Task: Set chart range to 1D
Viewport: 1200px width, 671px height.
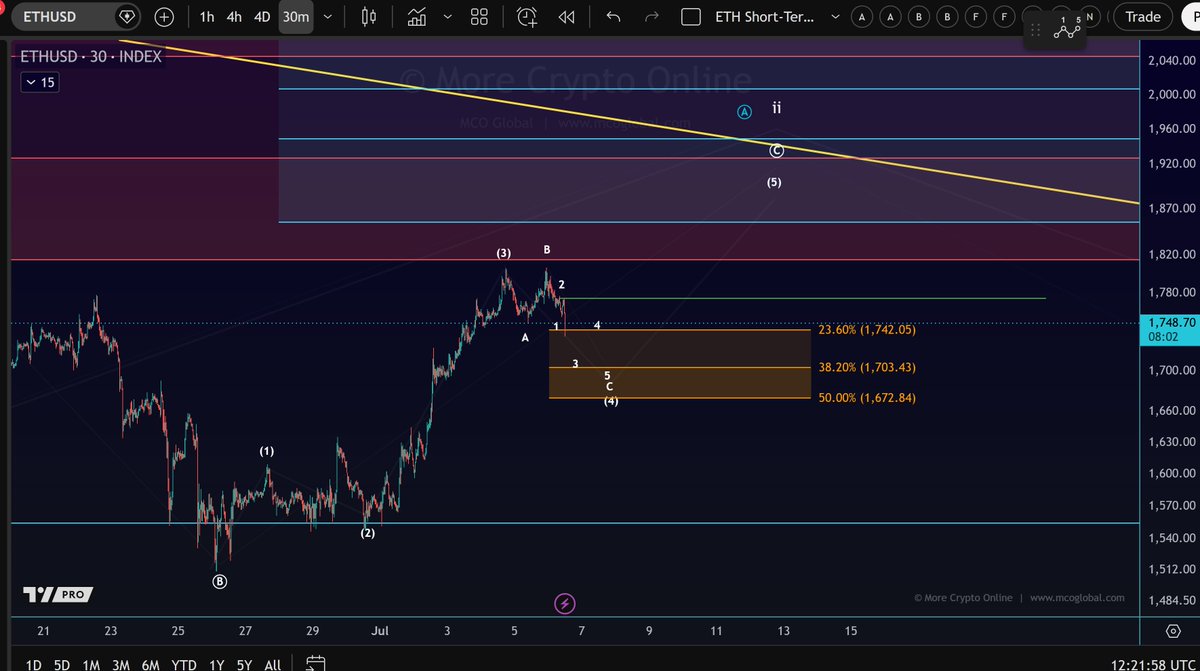Action: point(33,664)
